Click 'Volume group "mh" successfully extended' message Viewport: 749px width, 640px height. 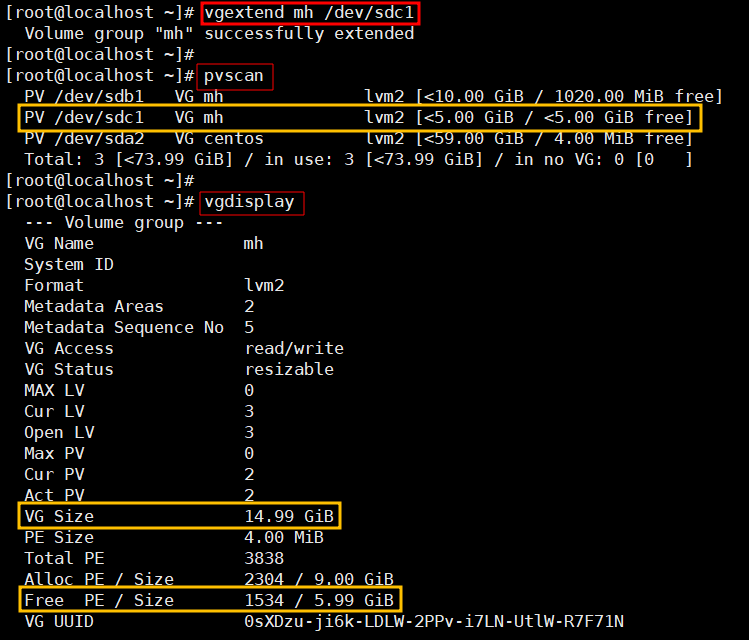point(219,33)
